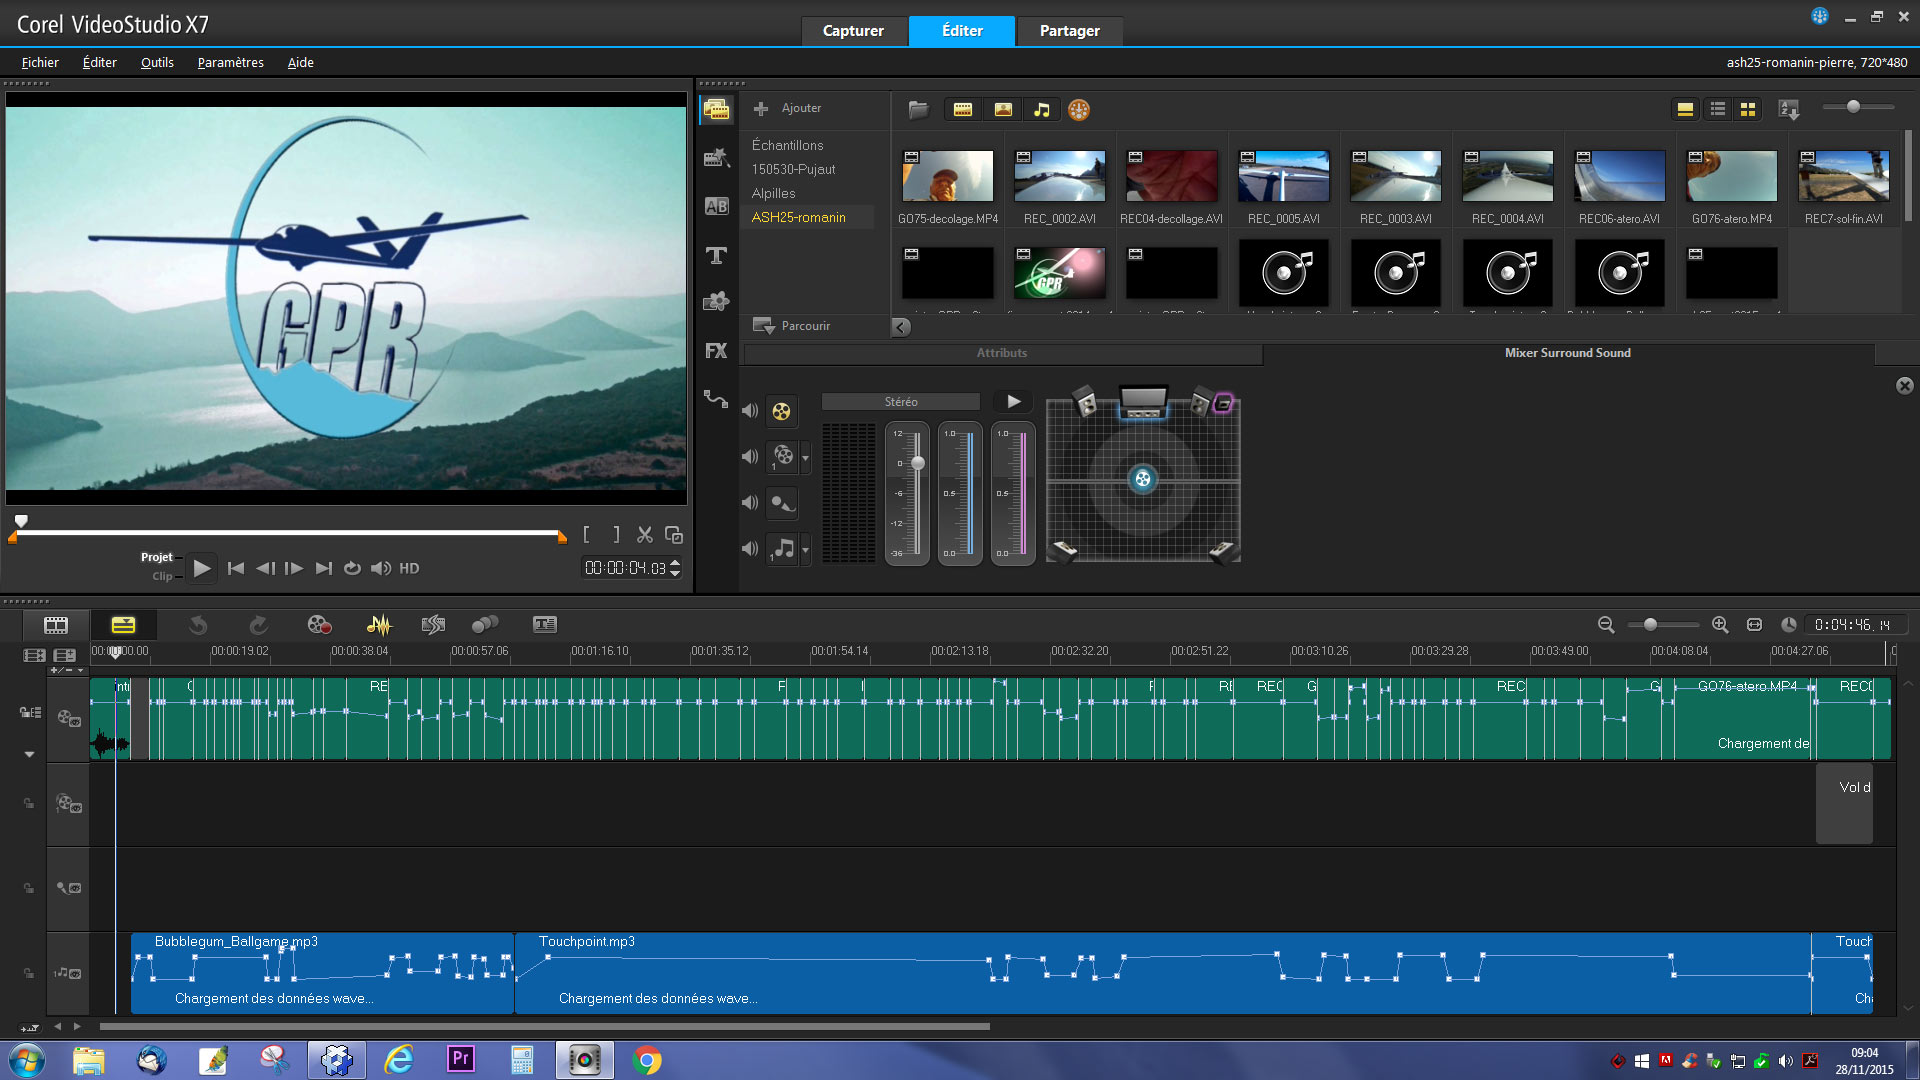Open the Fichier menu
Image resolution: width=1920 pixels, height=1080 pixels.
(x=40, y=62)
